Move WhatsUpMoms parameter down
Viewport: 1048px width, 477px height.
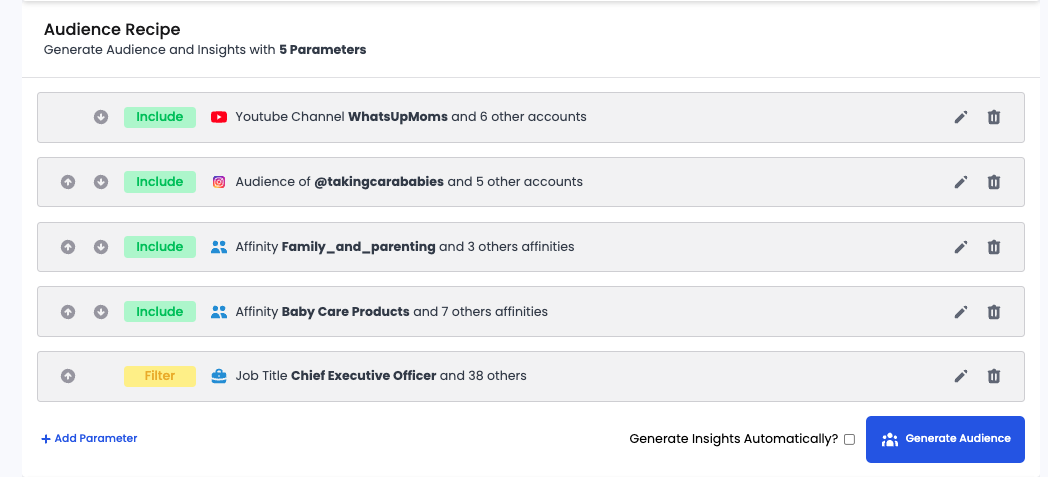[x=101, y=117]
